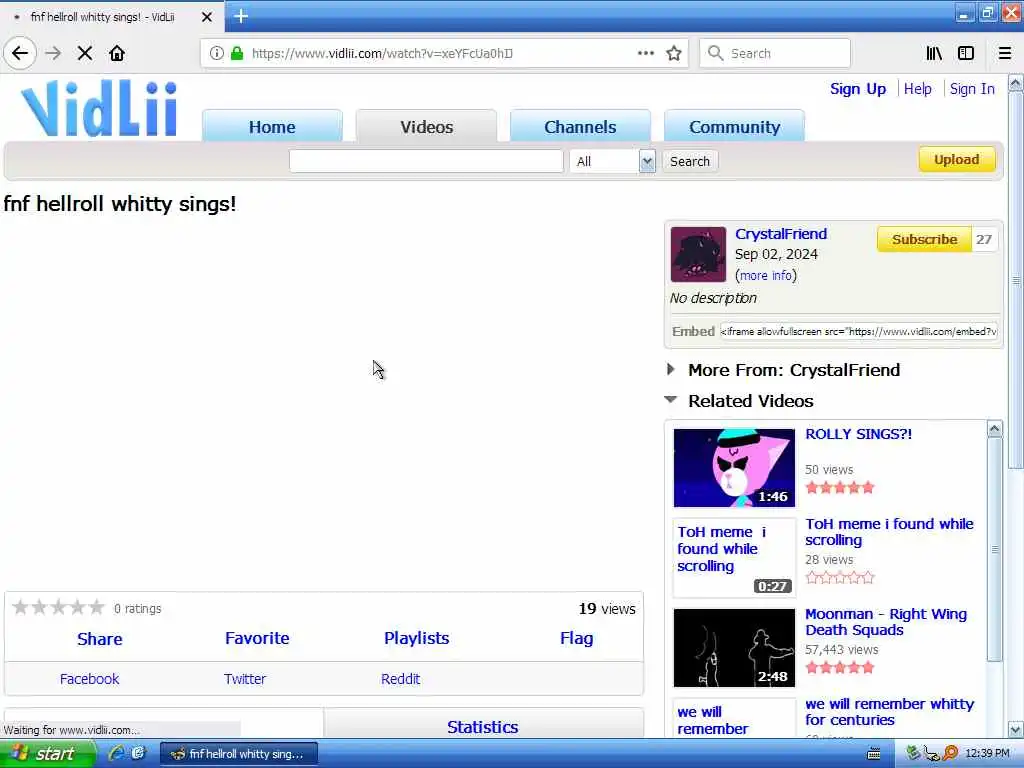
Task: Click the VidLii search text field
Action: tap(426, 161)
